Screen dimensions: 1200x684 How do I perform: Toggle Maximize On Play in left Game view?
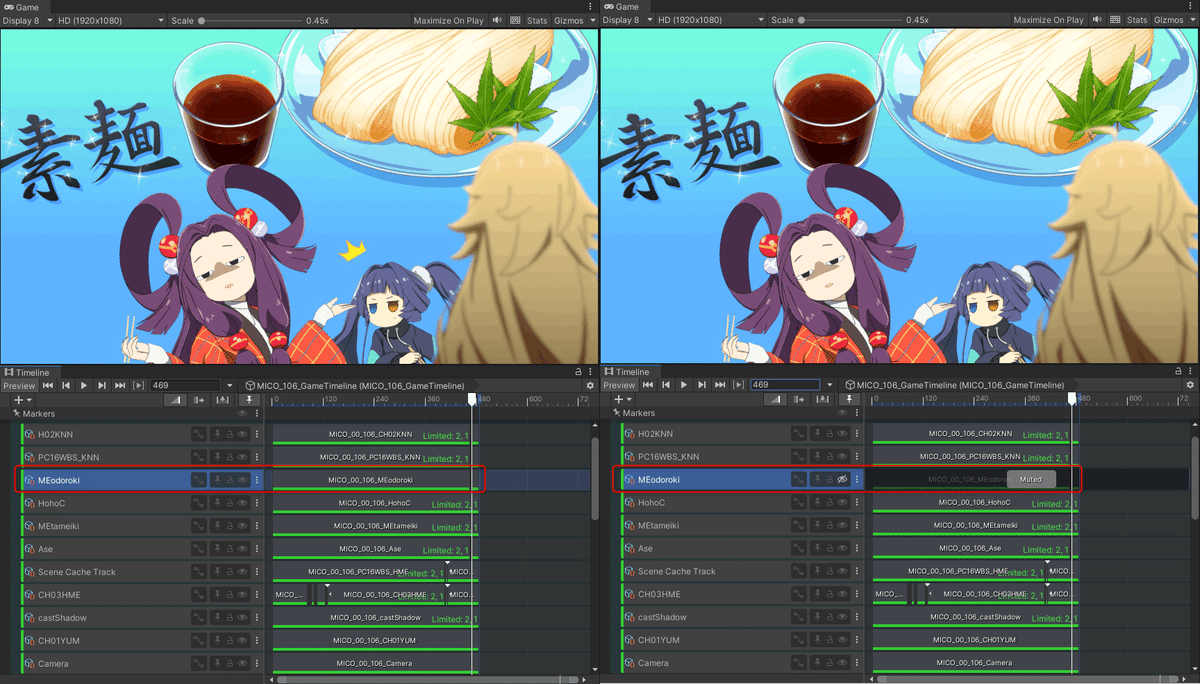tap(448, 20)
